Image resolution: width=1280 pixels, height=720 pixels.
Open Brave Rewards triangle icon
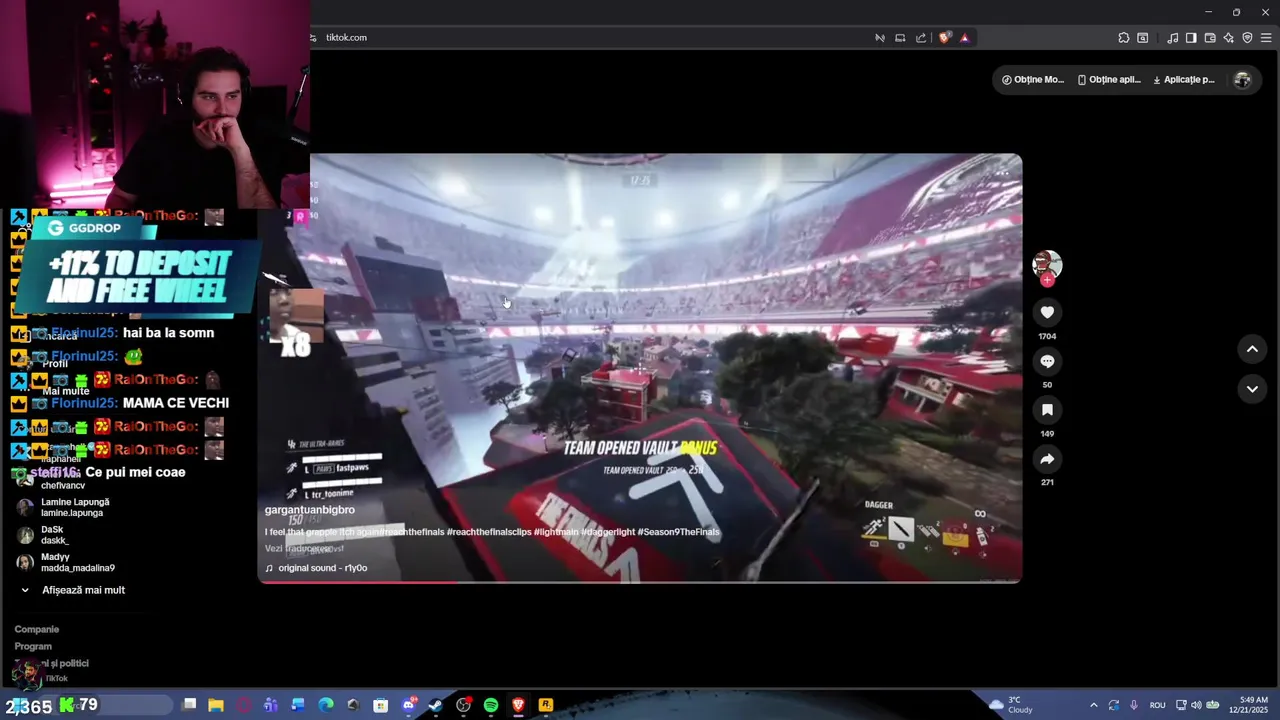965,38
